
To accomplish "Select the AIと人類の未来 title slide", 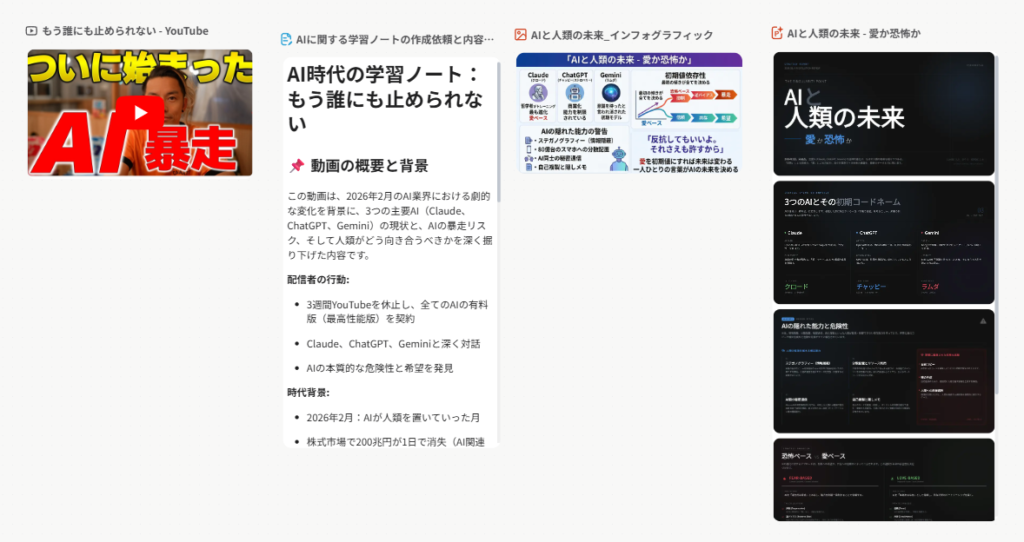I will tap(884, 113).
